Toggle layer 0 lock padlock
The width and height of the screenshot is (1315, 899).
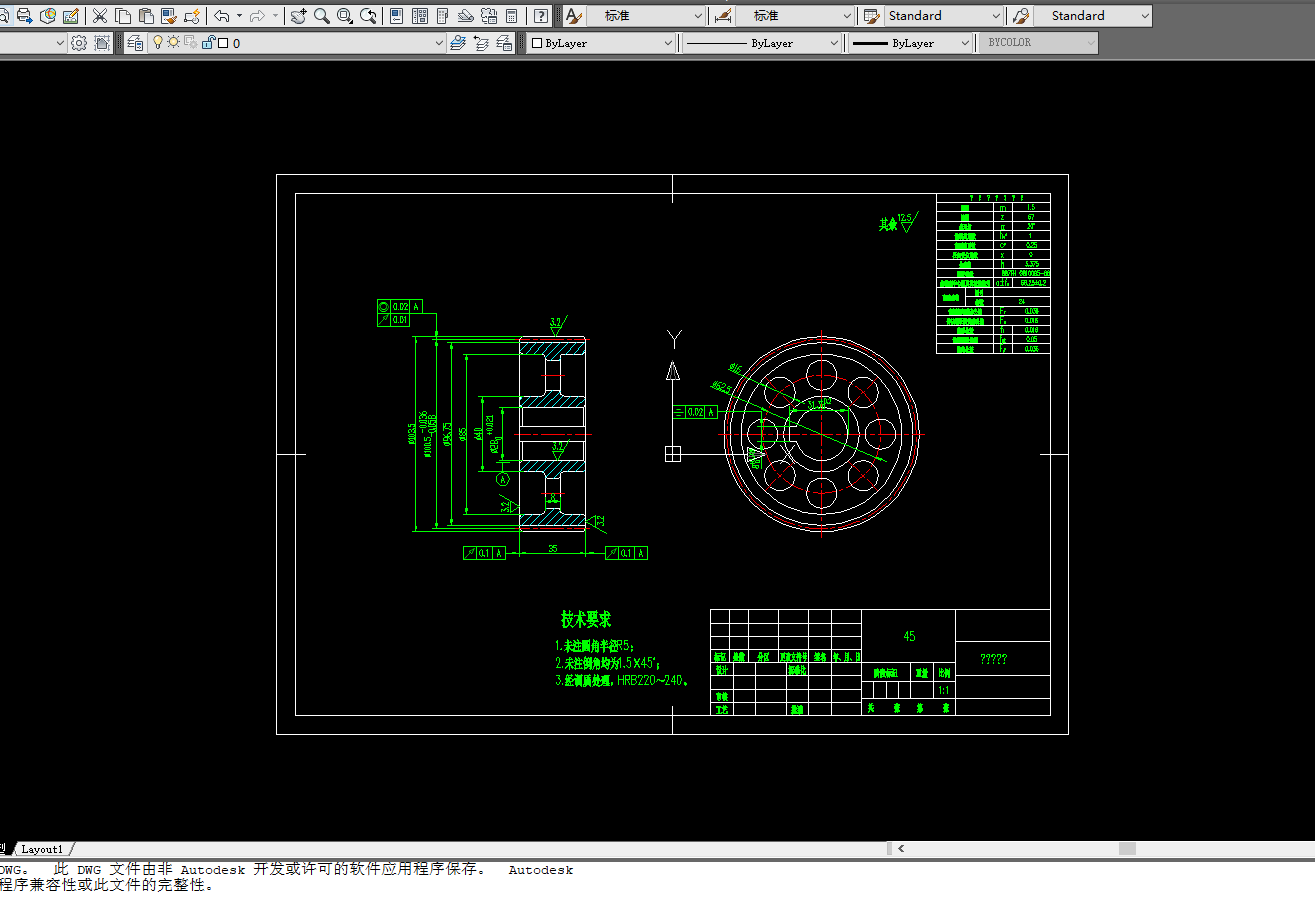207,43
